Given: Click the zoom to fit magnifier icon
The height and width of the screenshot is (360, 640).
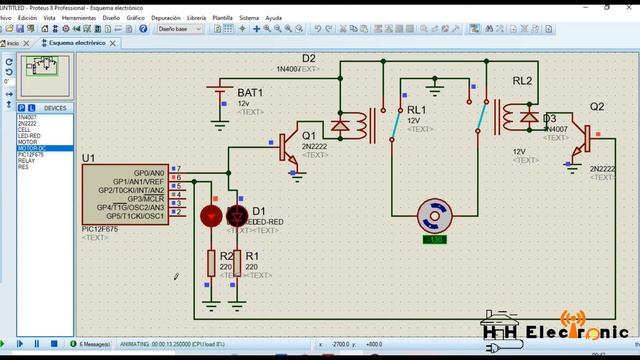Looking at the screenshot, I should pyautogui.click(x=288, y=29).
